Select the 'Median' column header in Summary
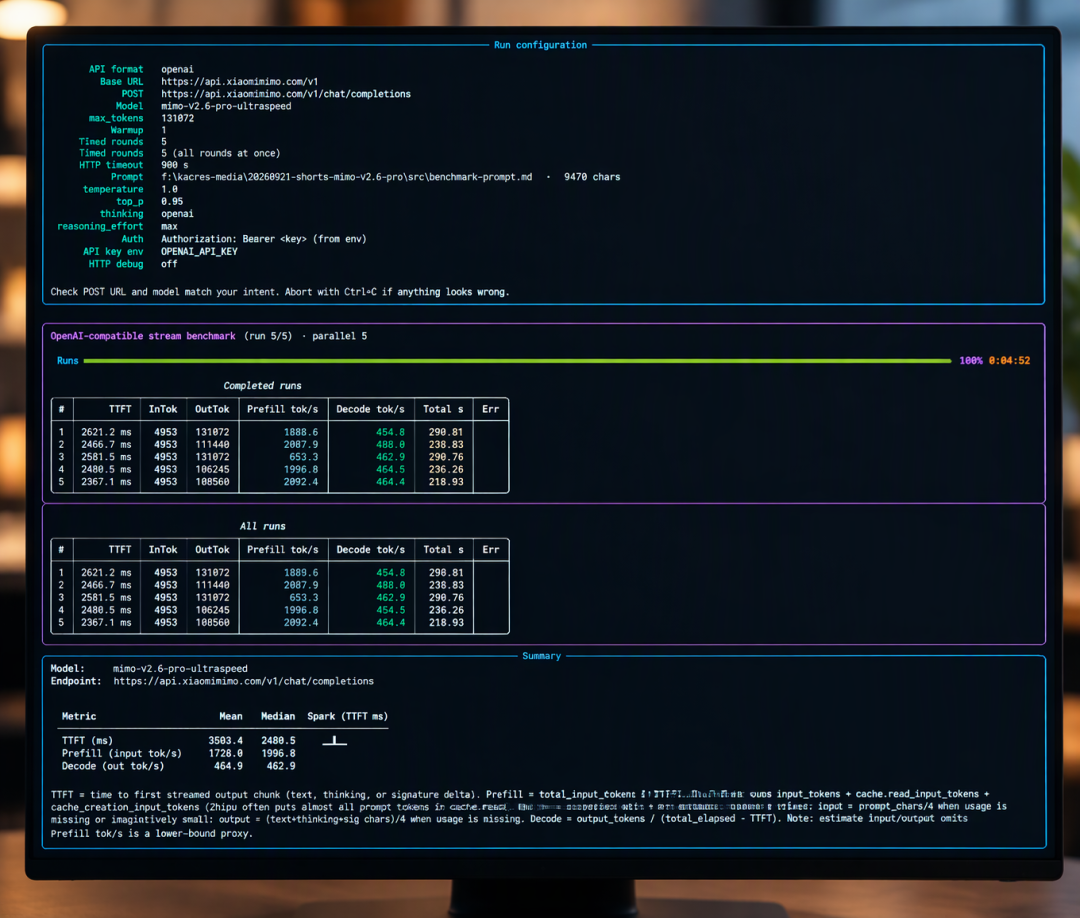 click(x=278, y=717)
